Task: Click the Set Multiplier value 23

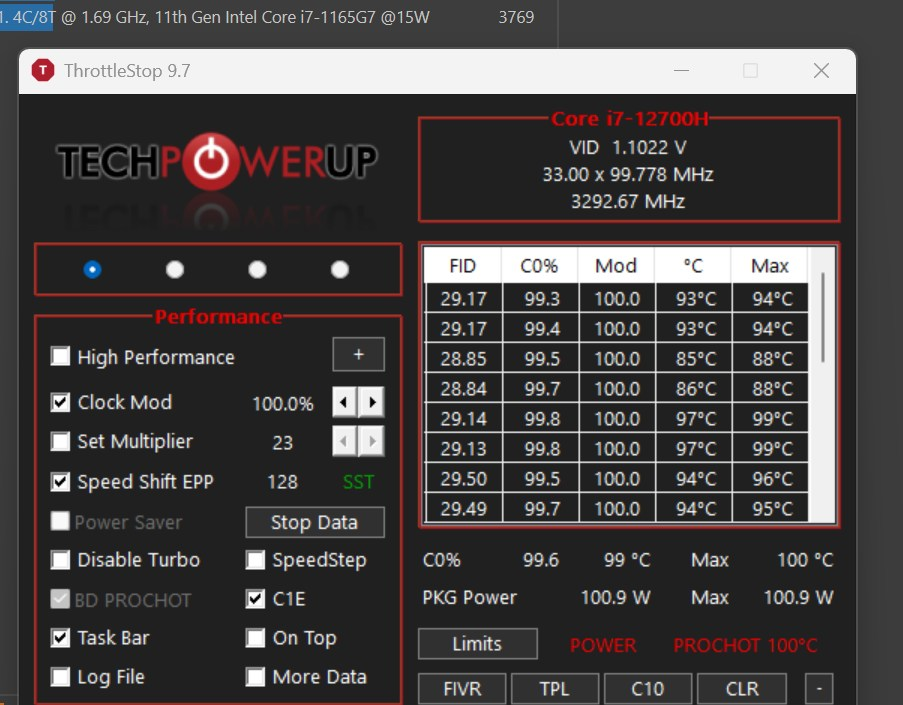Action: (x=282, y=442)
